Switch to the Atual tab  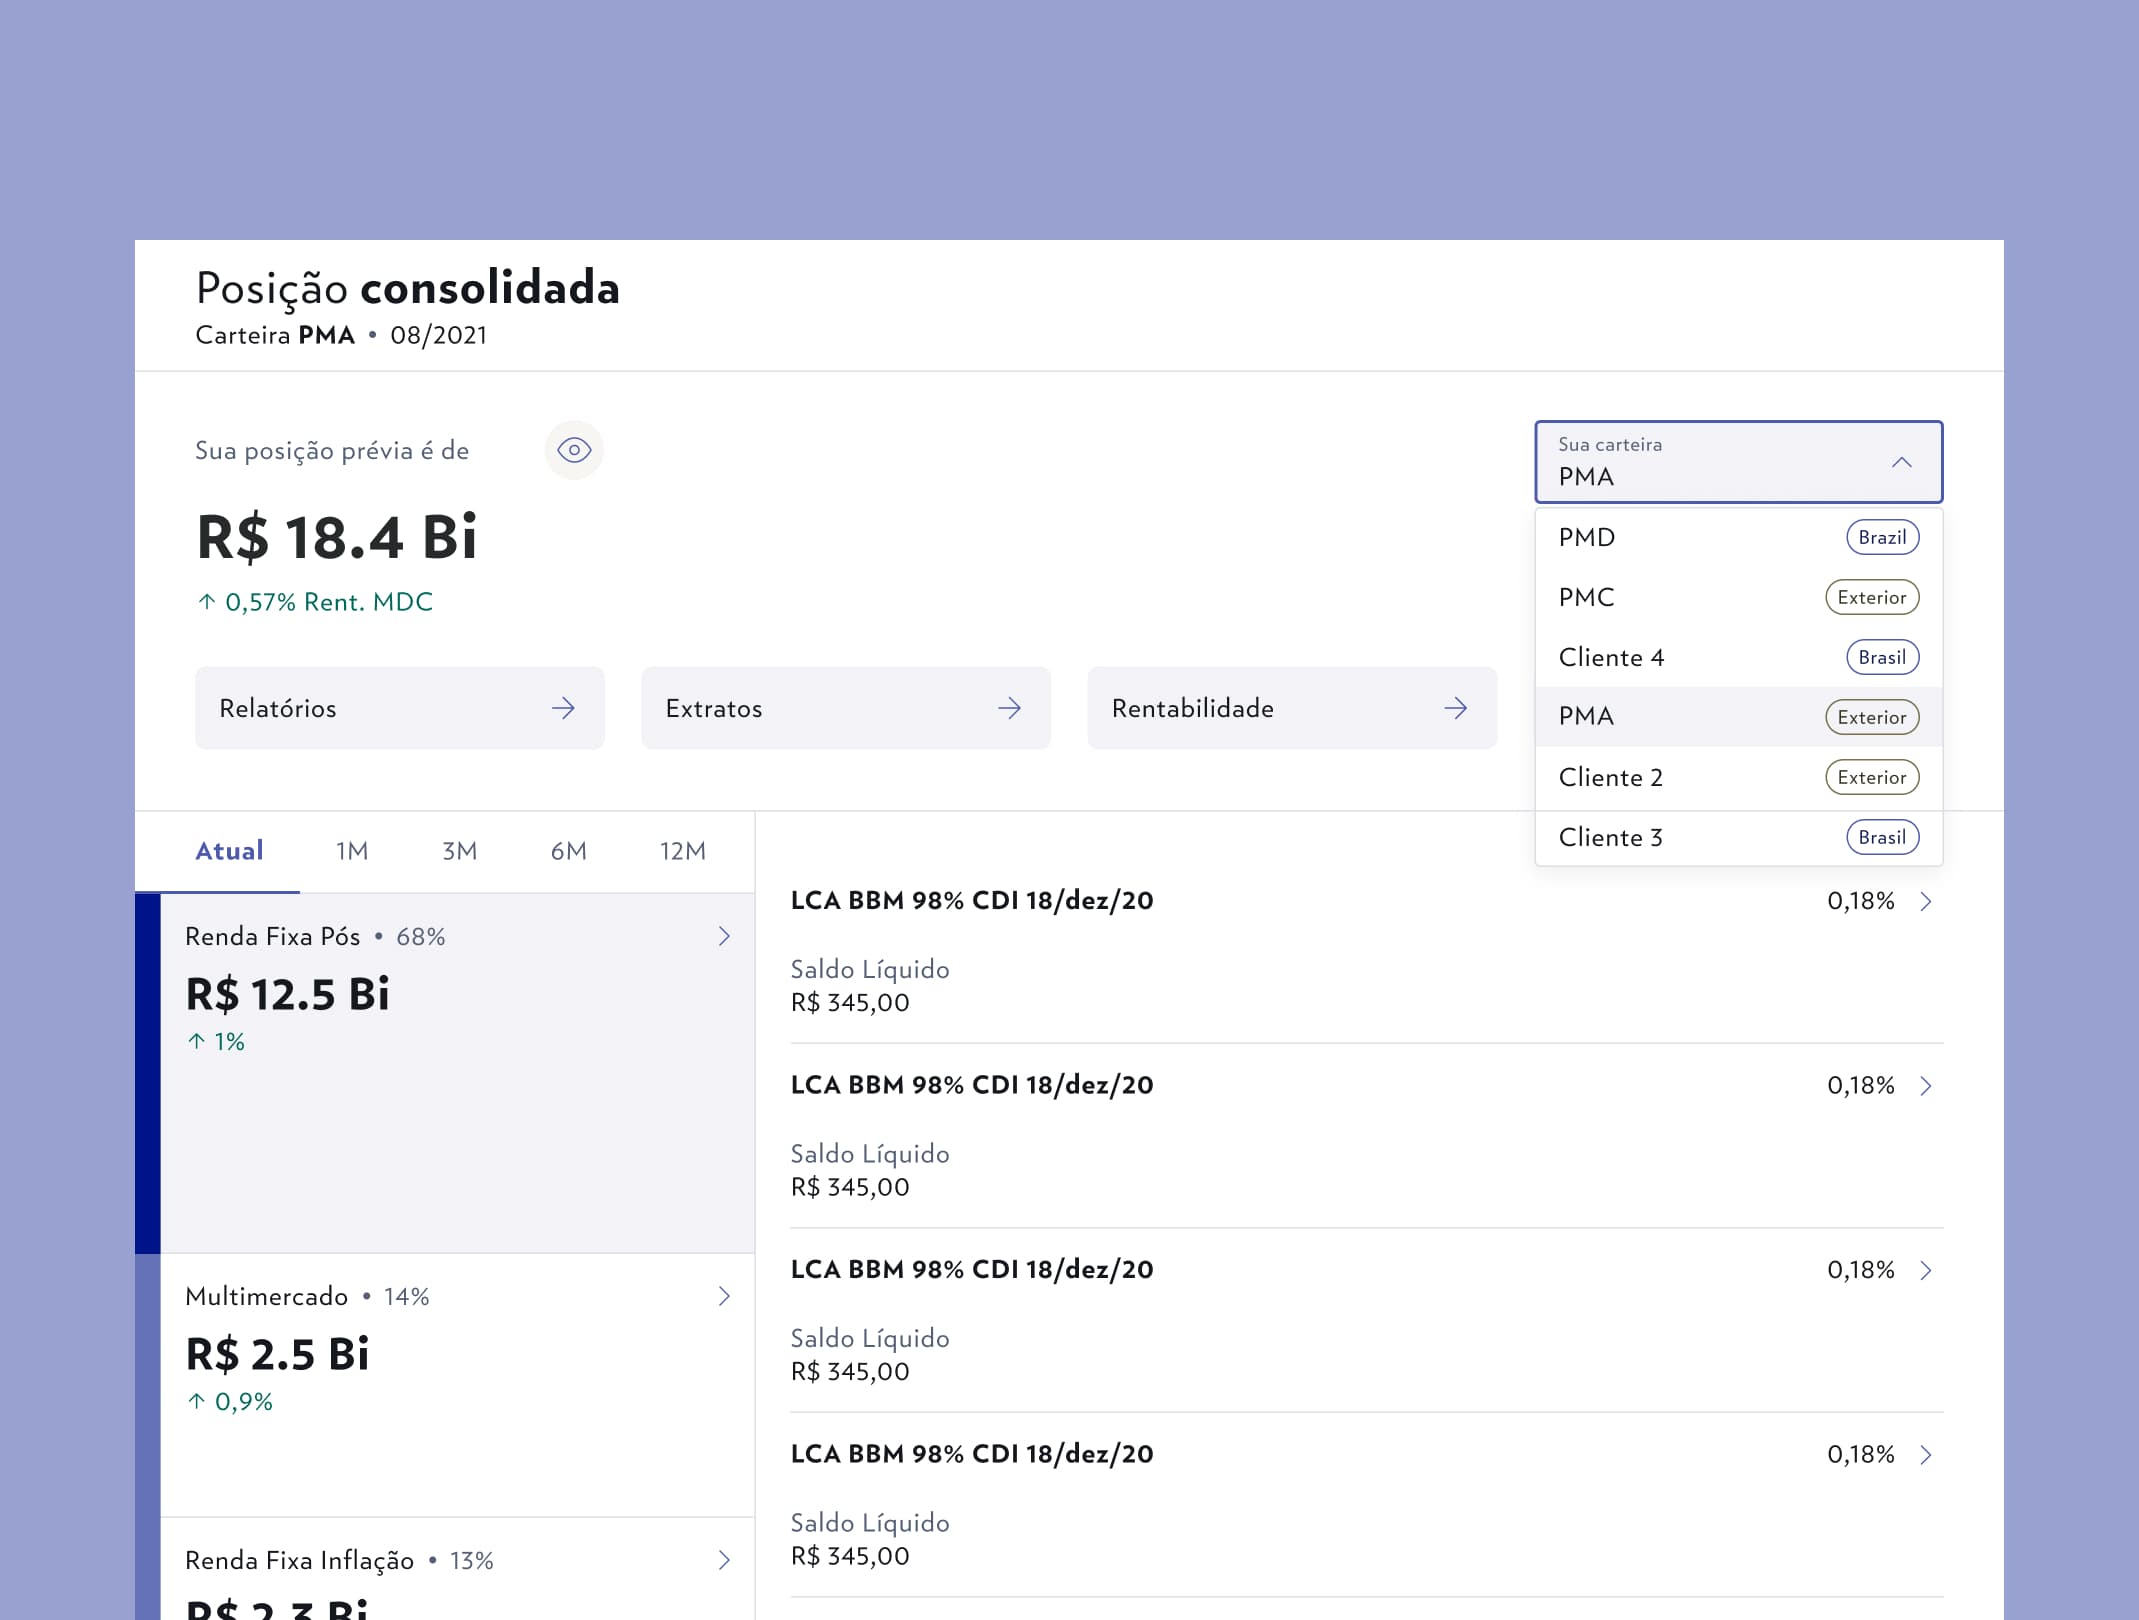[229, 851]
